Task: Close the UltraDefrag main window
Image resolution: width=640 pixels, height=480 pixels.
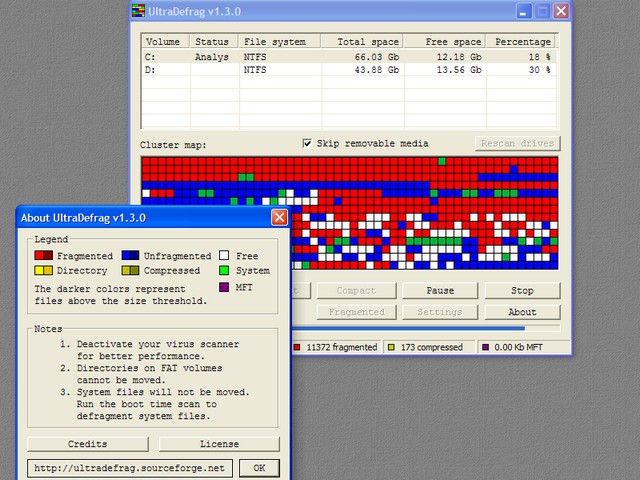Action: click(x=561, y=11)
